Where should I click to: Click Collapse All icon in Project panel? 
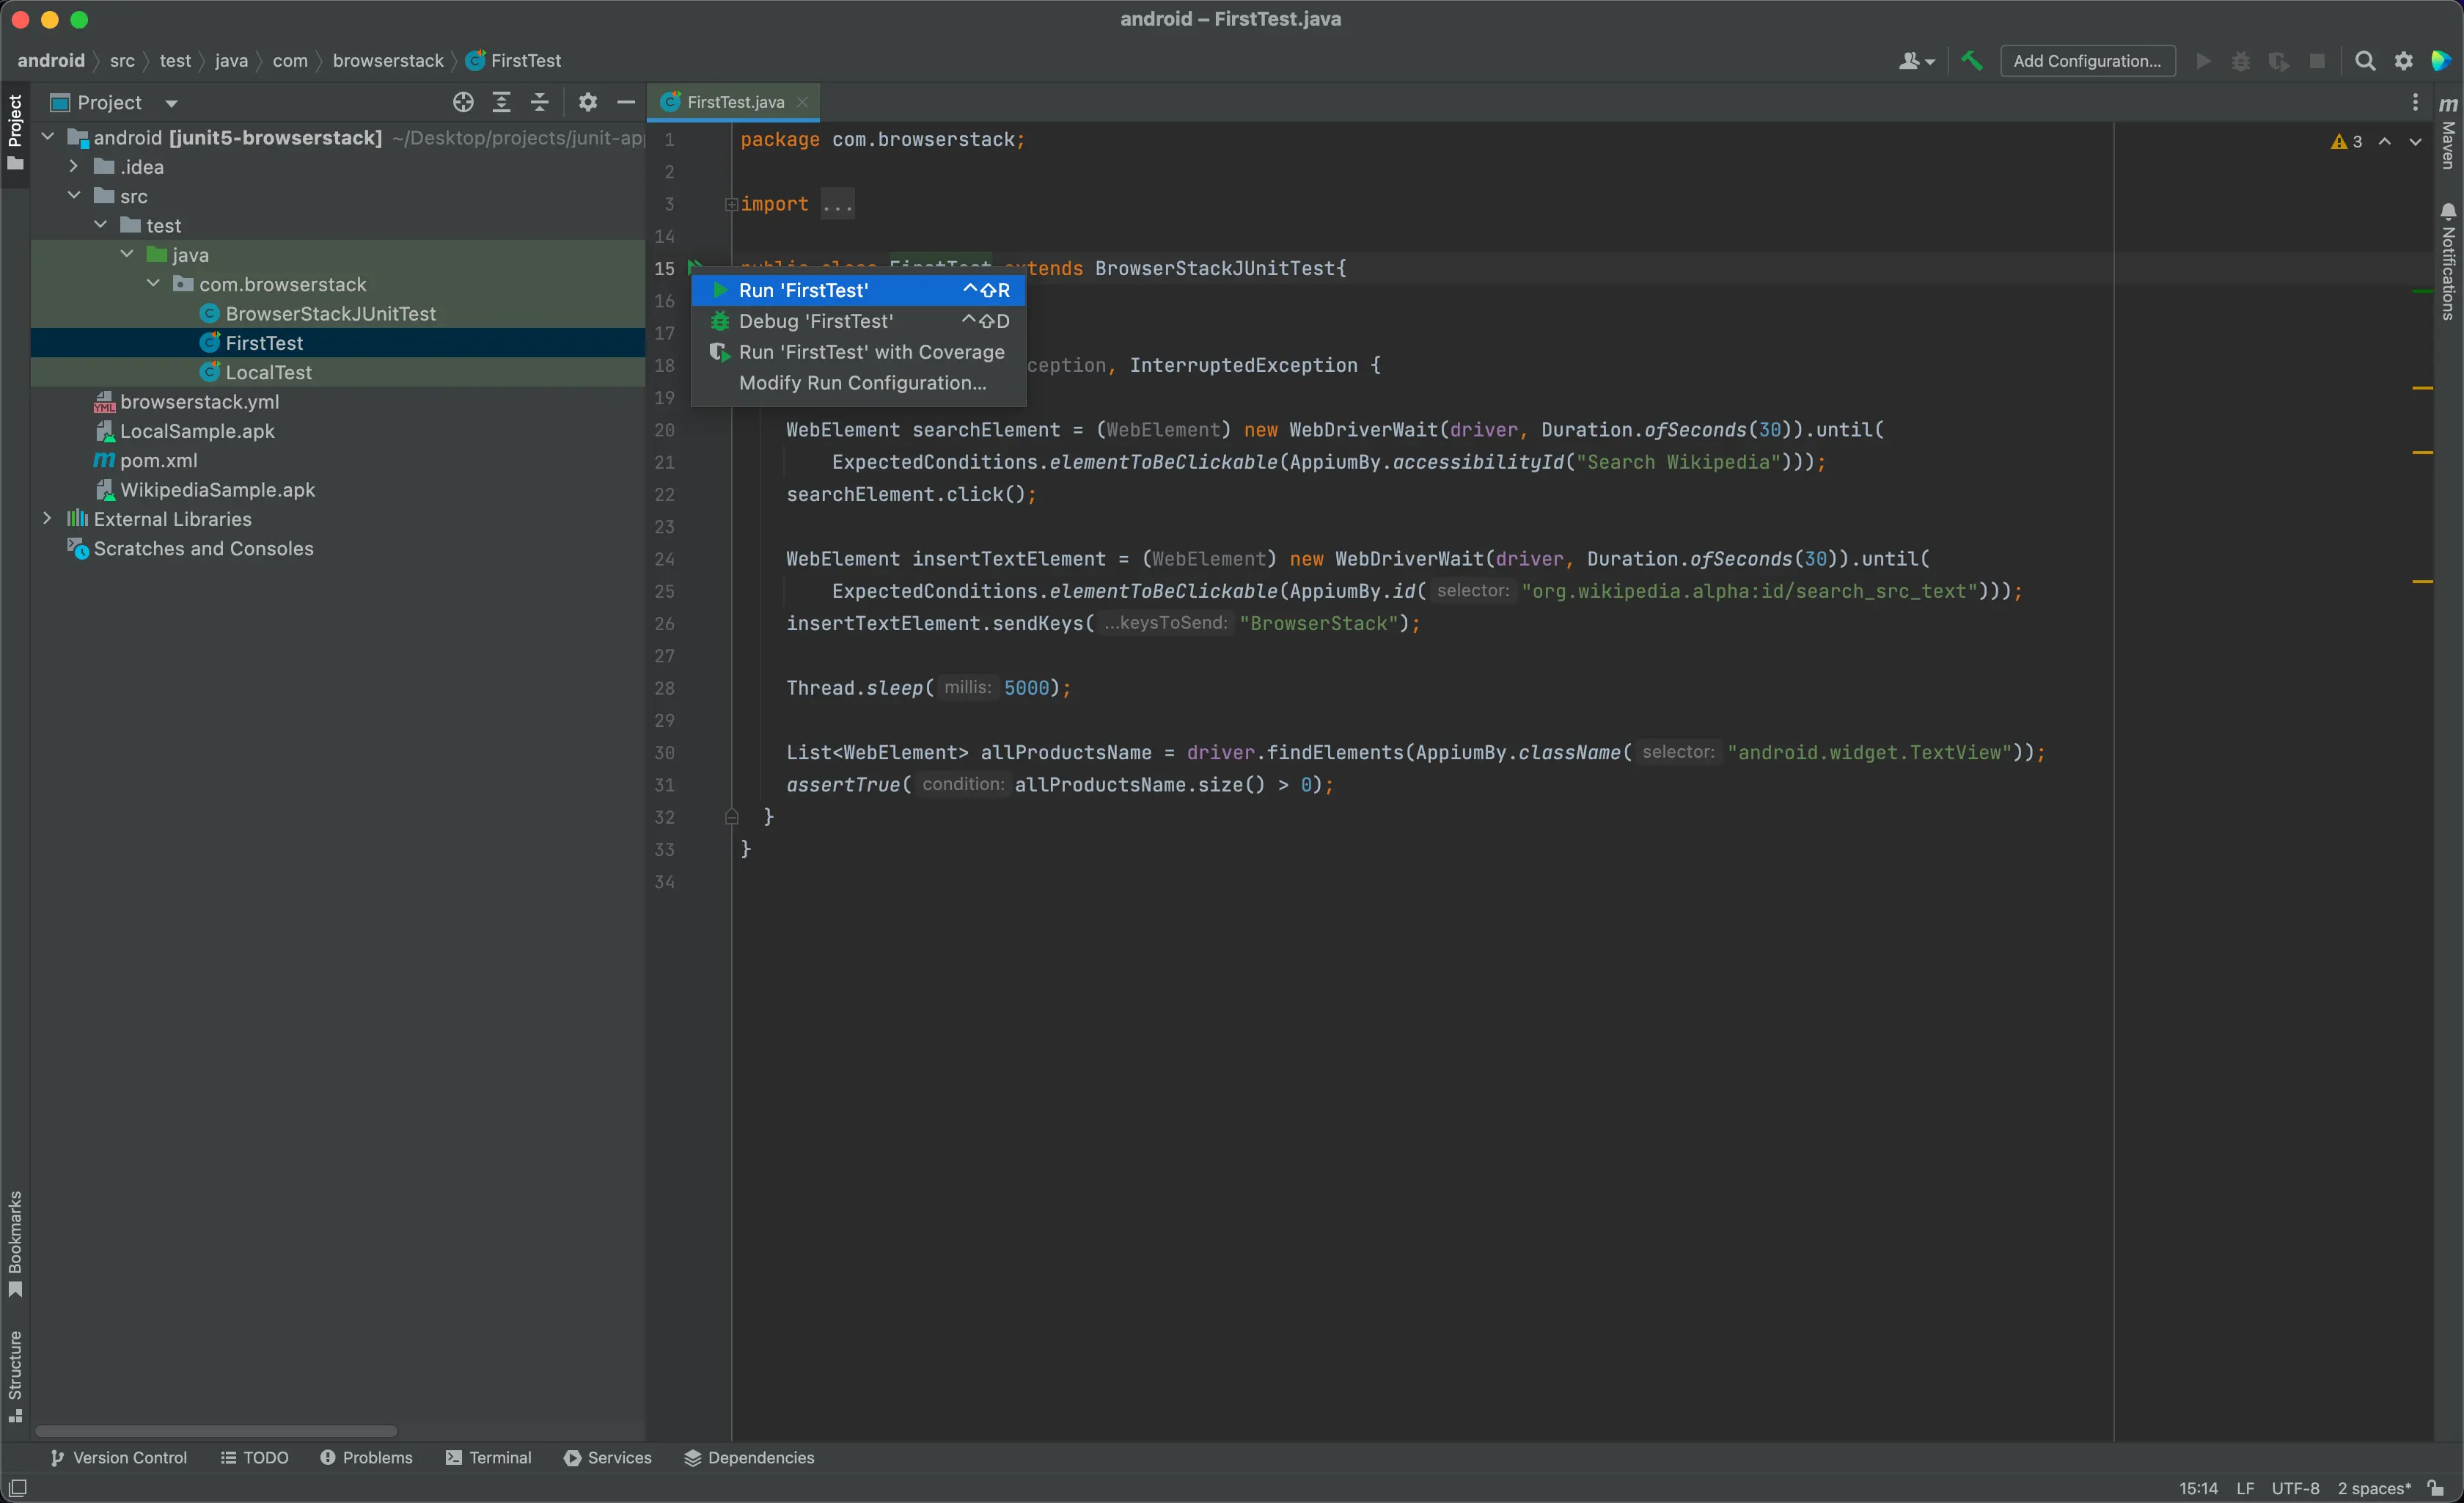(539, 102)
